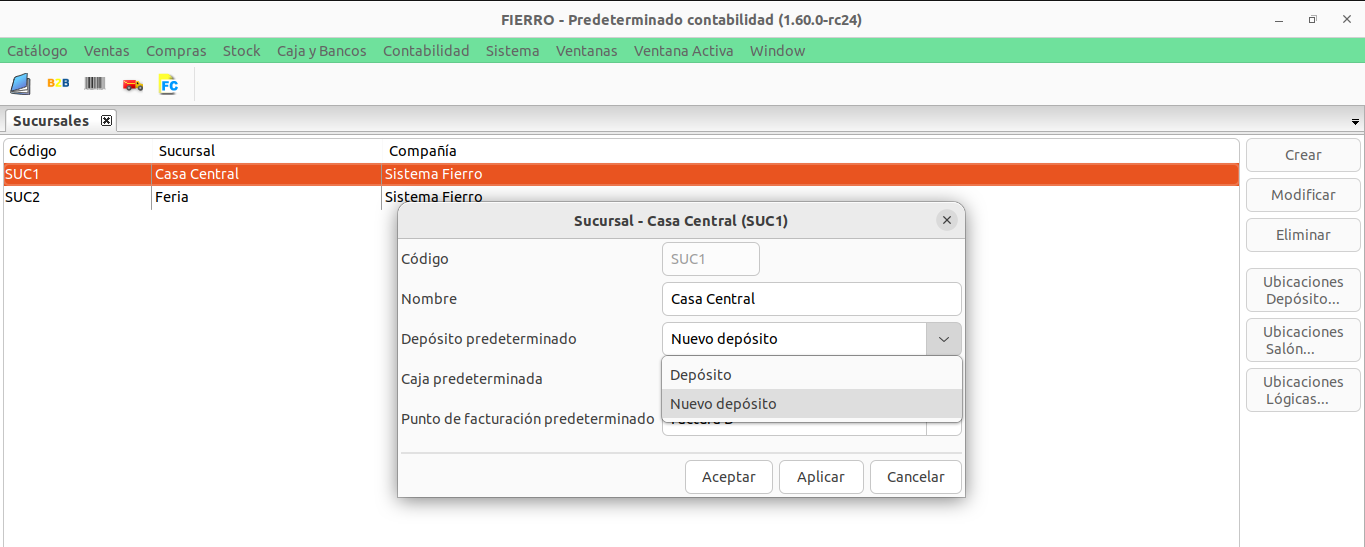Click the Ubicaciones Depósito button
This screenshot has width=1365, height=547.
tap(1302, 290)
